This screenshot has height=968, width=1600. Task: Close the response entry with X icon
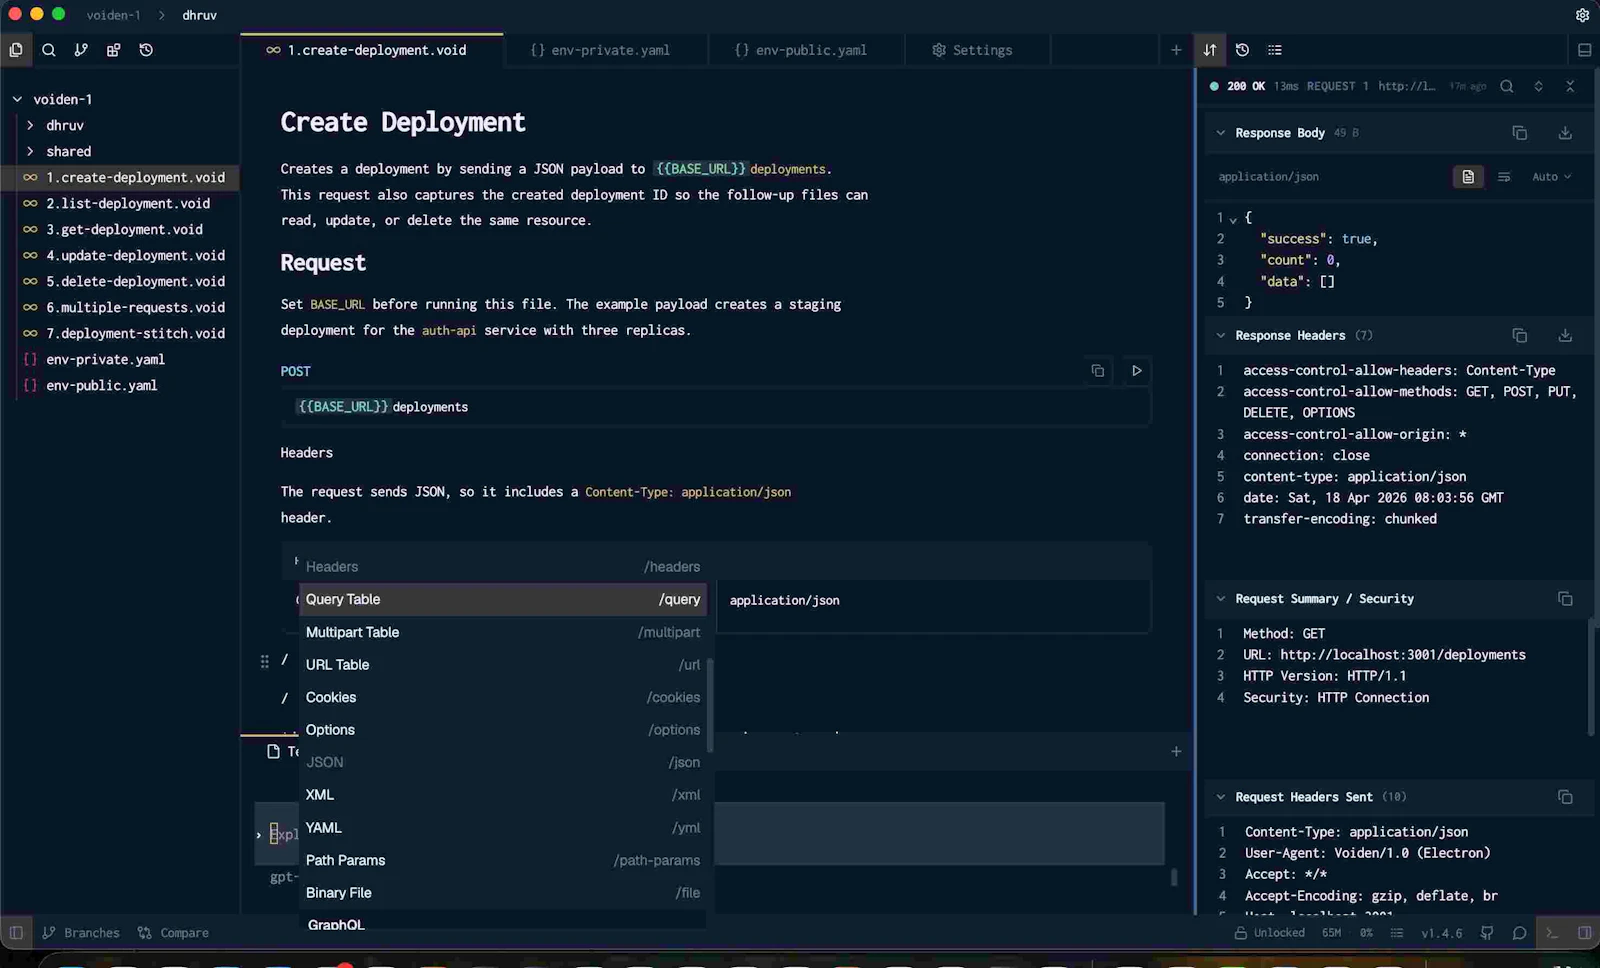tap(1570, 86)
